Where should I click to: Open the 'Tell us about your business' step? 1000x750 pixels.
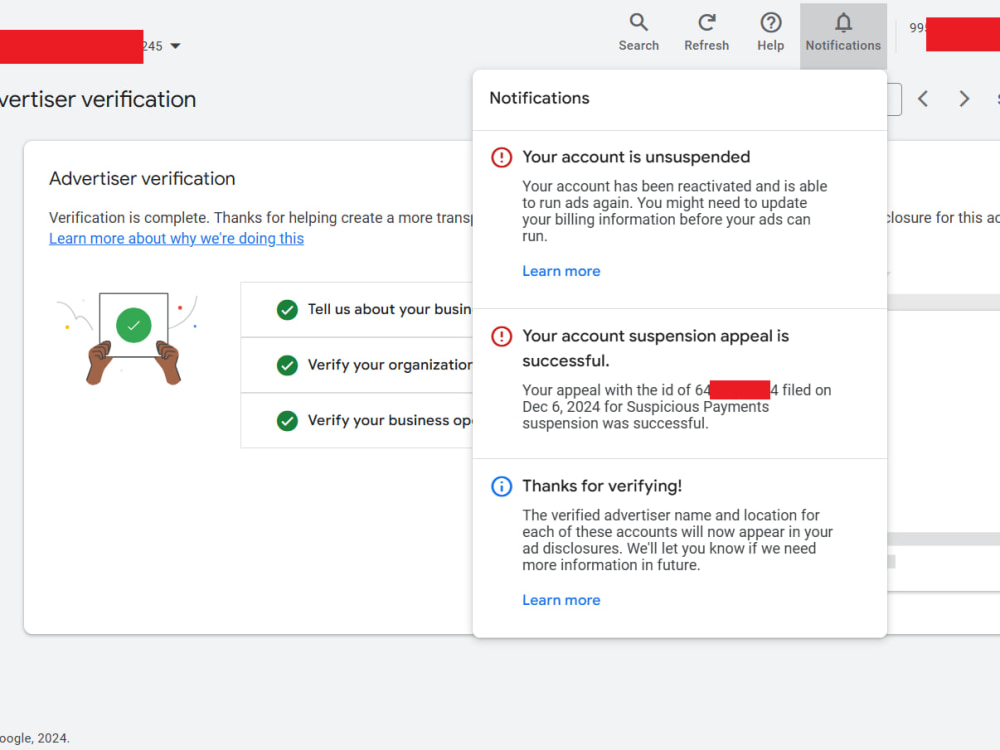pyautogui.click(x=357, y=310)
